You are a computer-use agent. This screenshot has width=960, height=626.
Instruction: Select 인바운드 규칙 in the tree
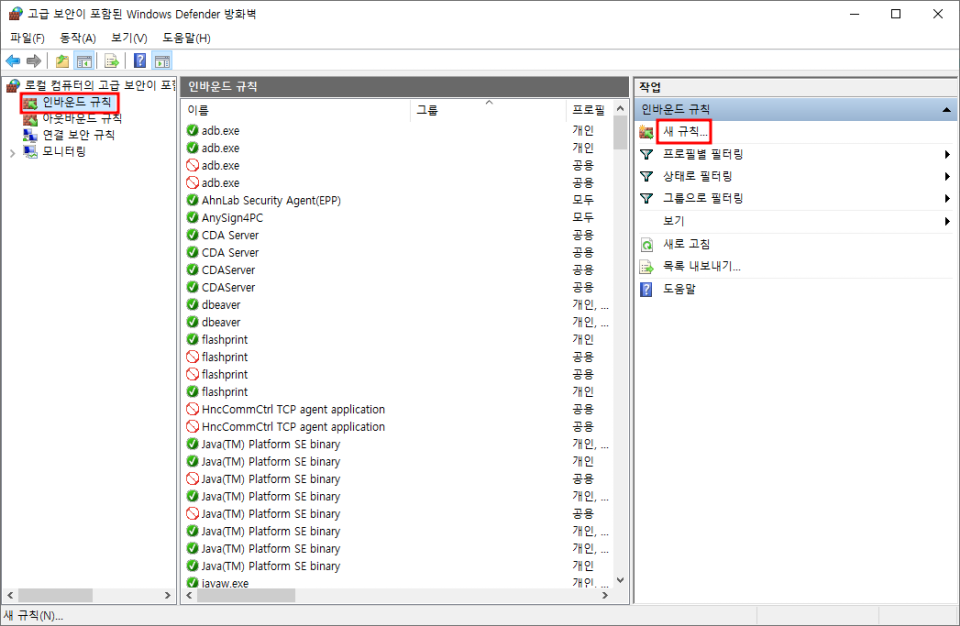pos(77,102)
